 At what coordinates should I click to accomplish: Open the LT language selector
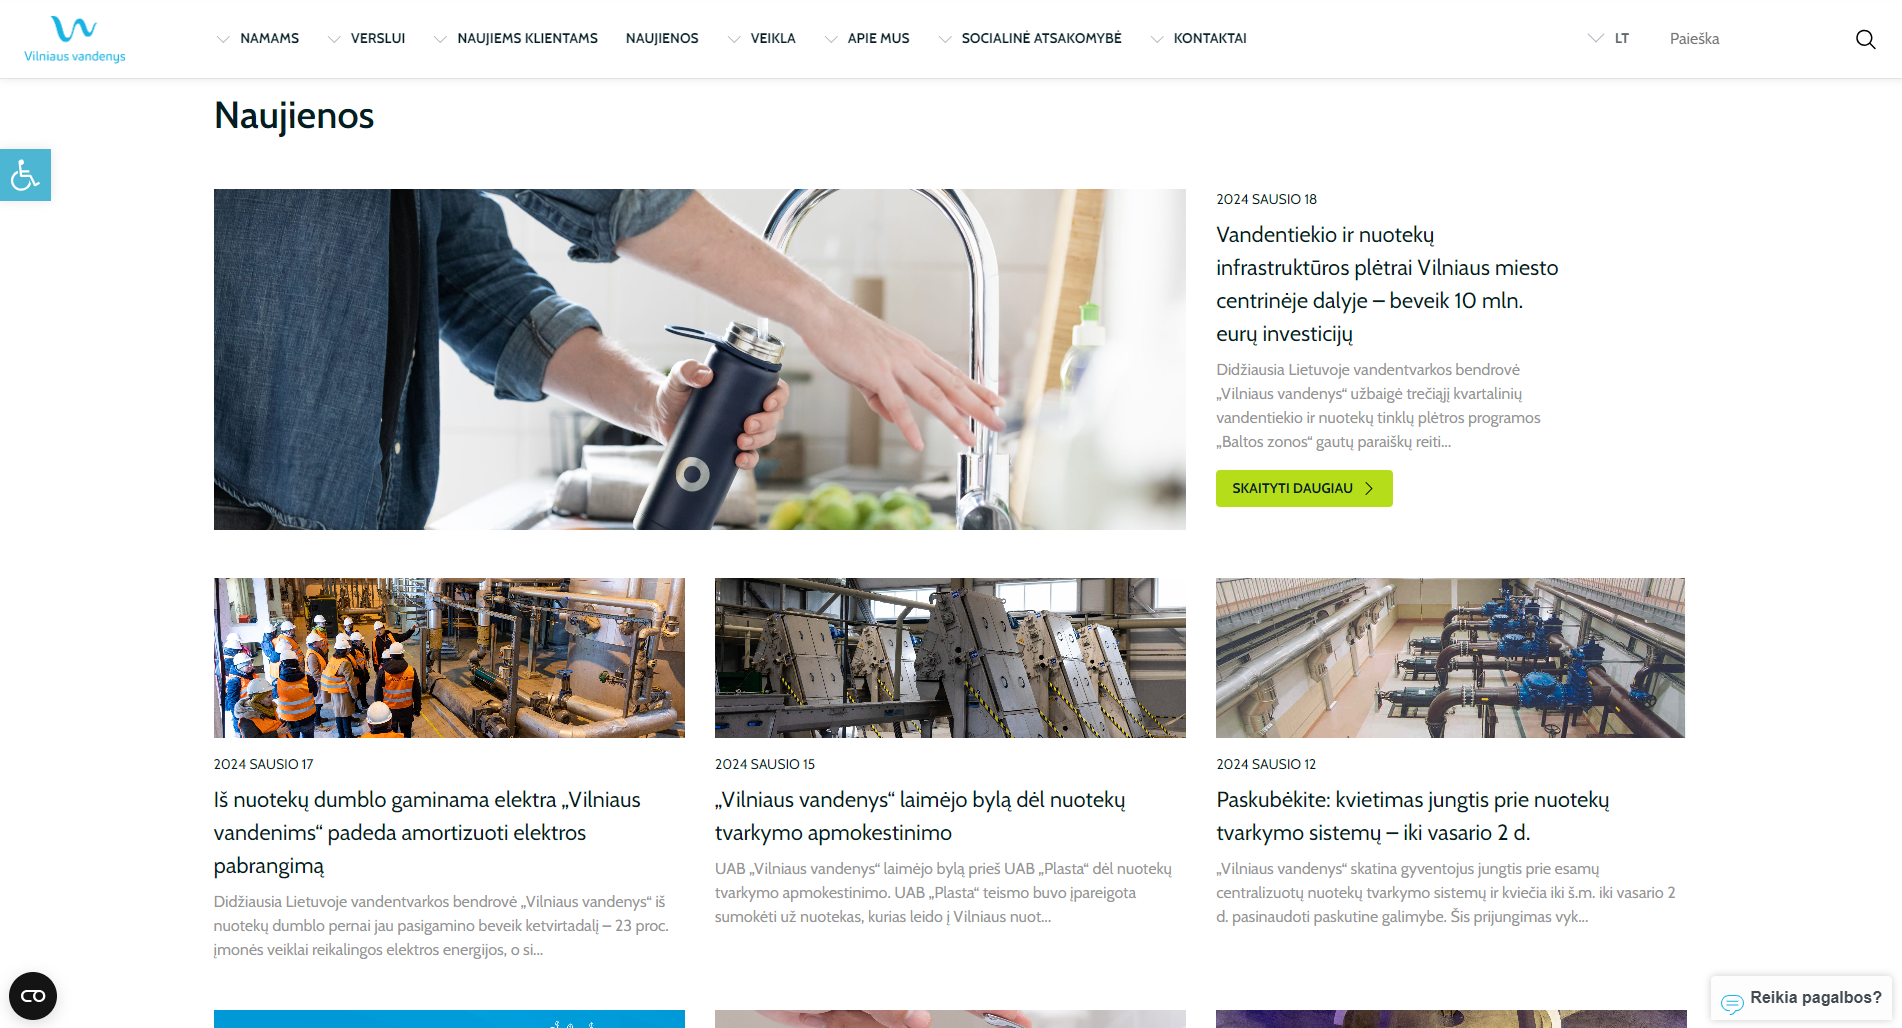point(1608,39)
